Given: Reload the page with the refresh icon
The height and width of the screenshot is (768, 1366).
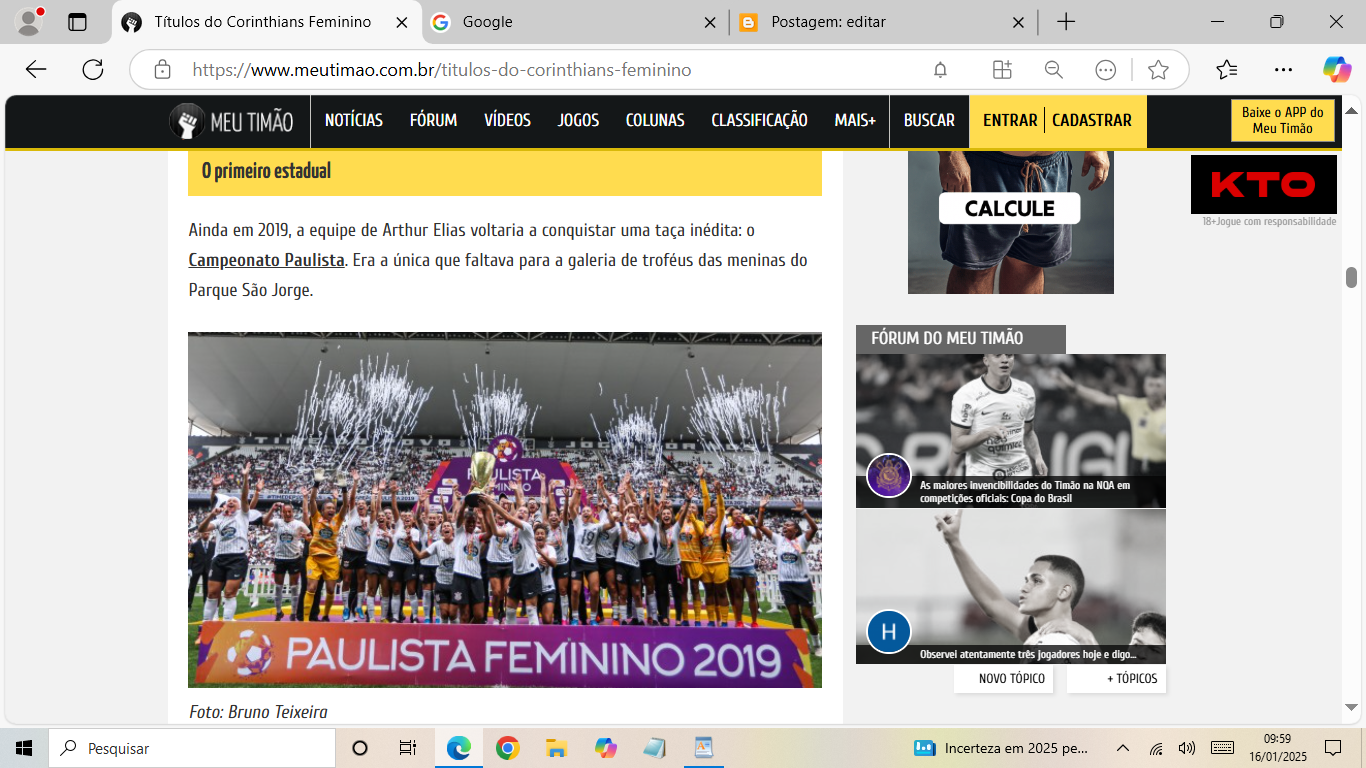Looking at the screenshot, I should 93,69.
